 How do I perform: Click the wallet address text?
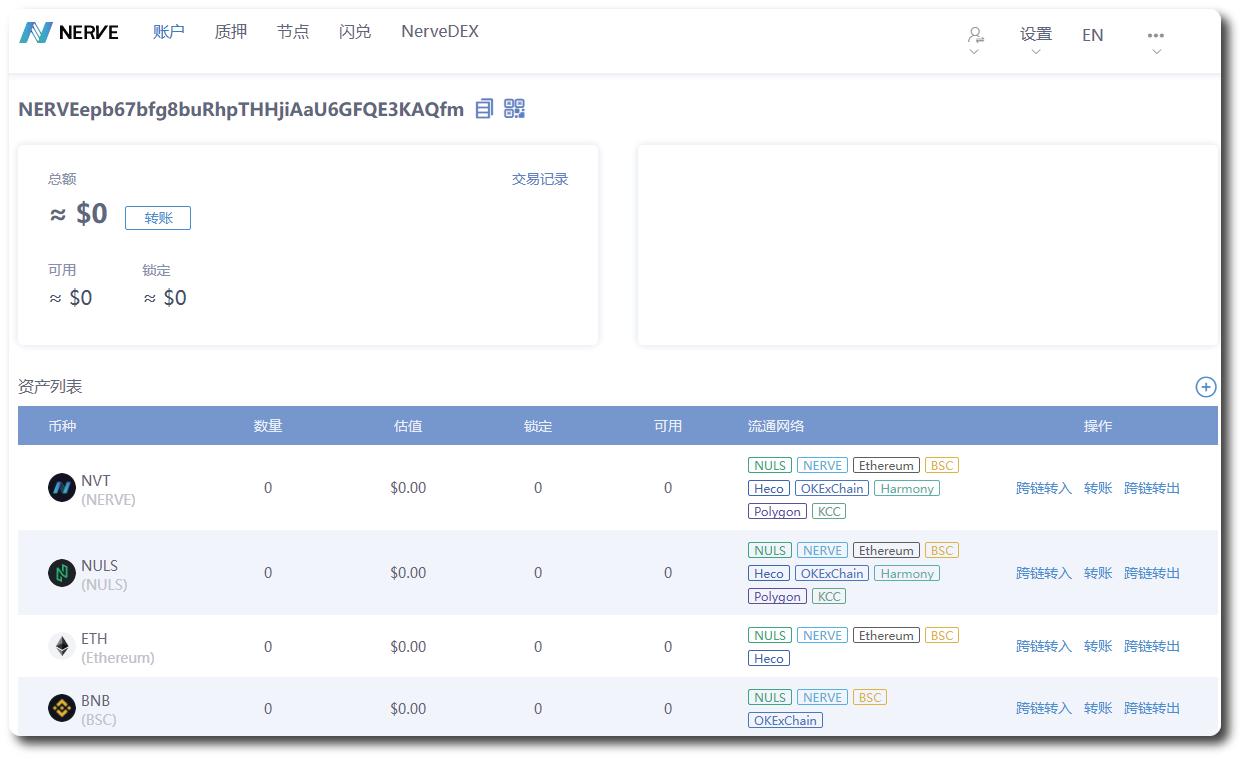[241, 109]
